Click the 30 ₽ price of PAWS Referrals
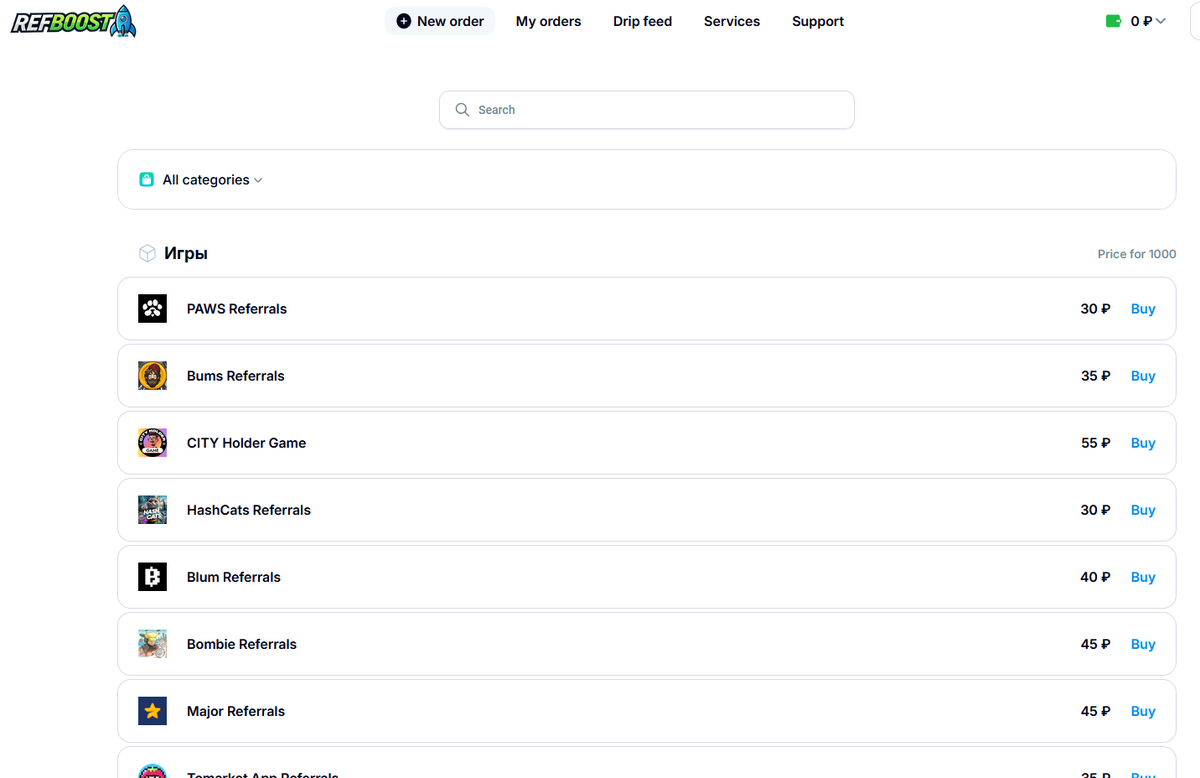 [1096, 309]
